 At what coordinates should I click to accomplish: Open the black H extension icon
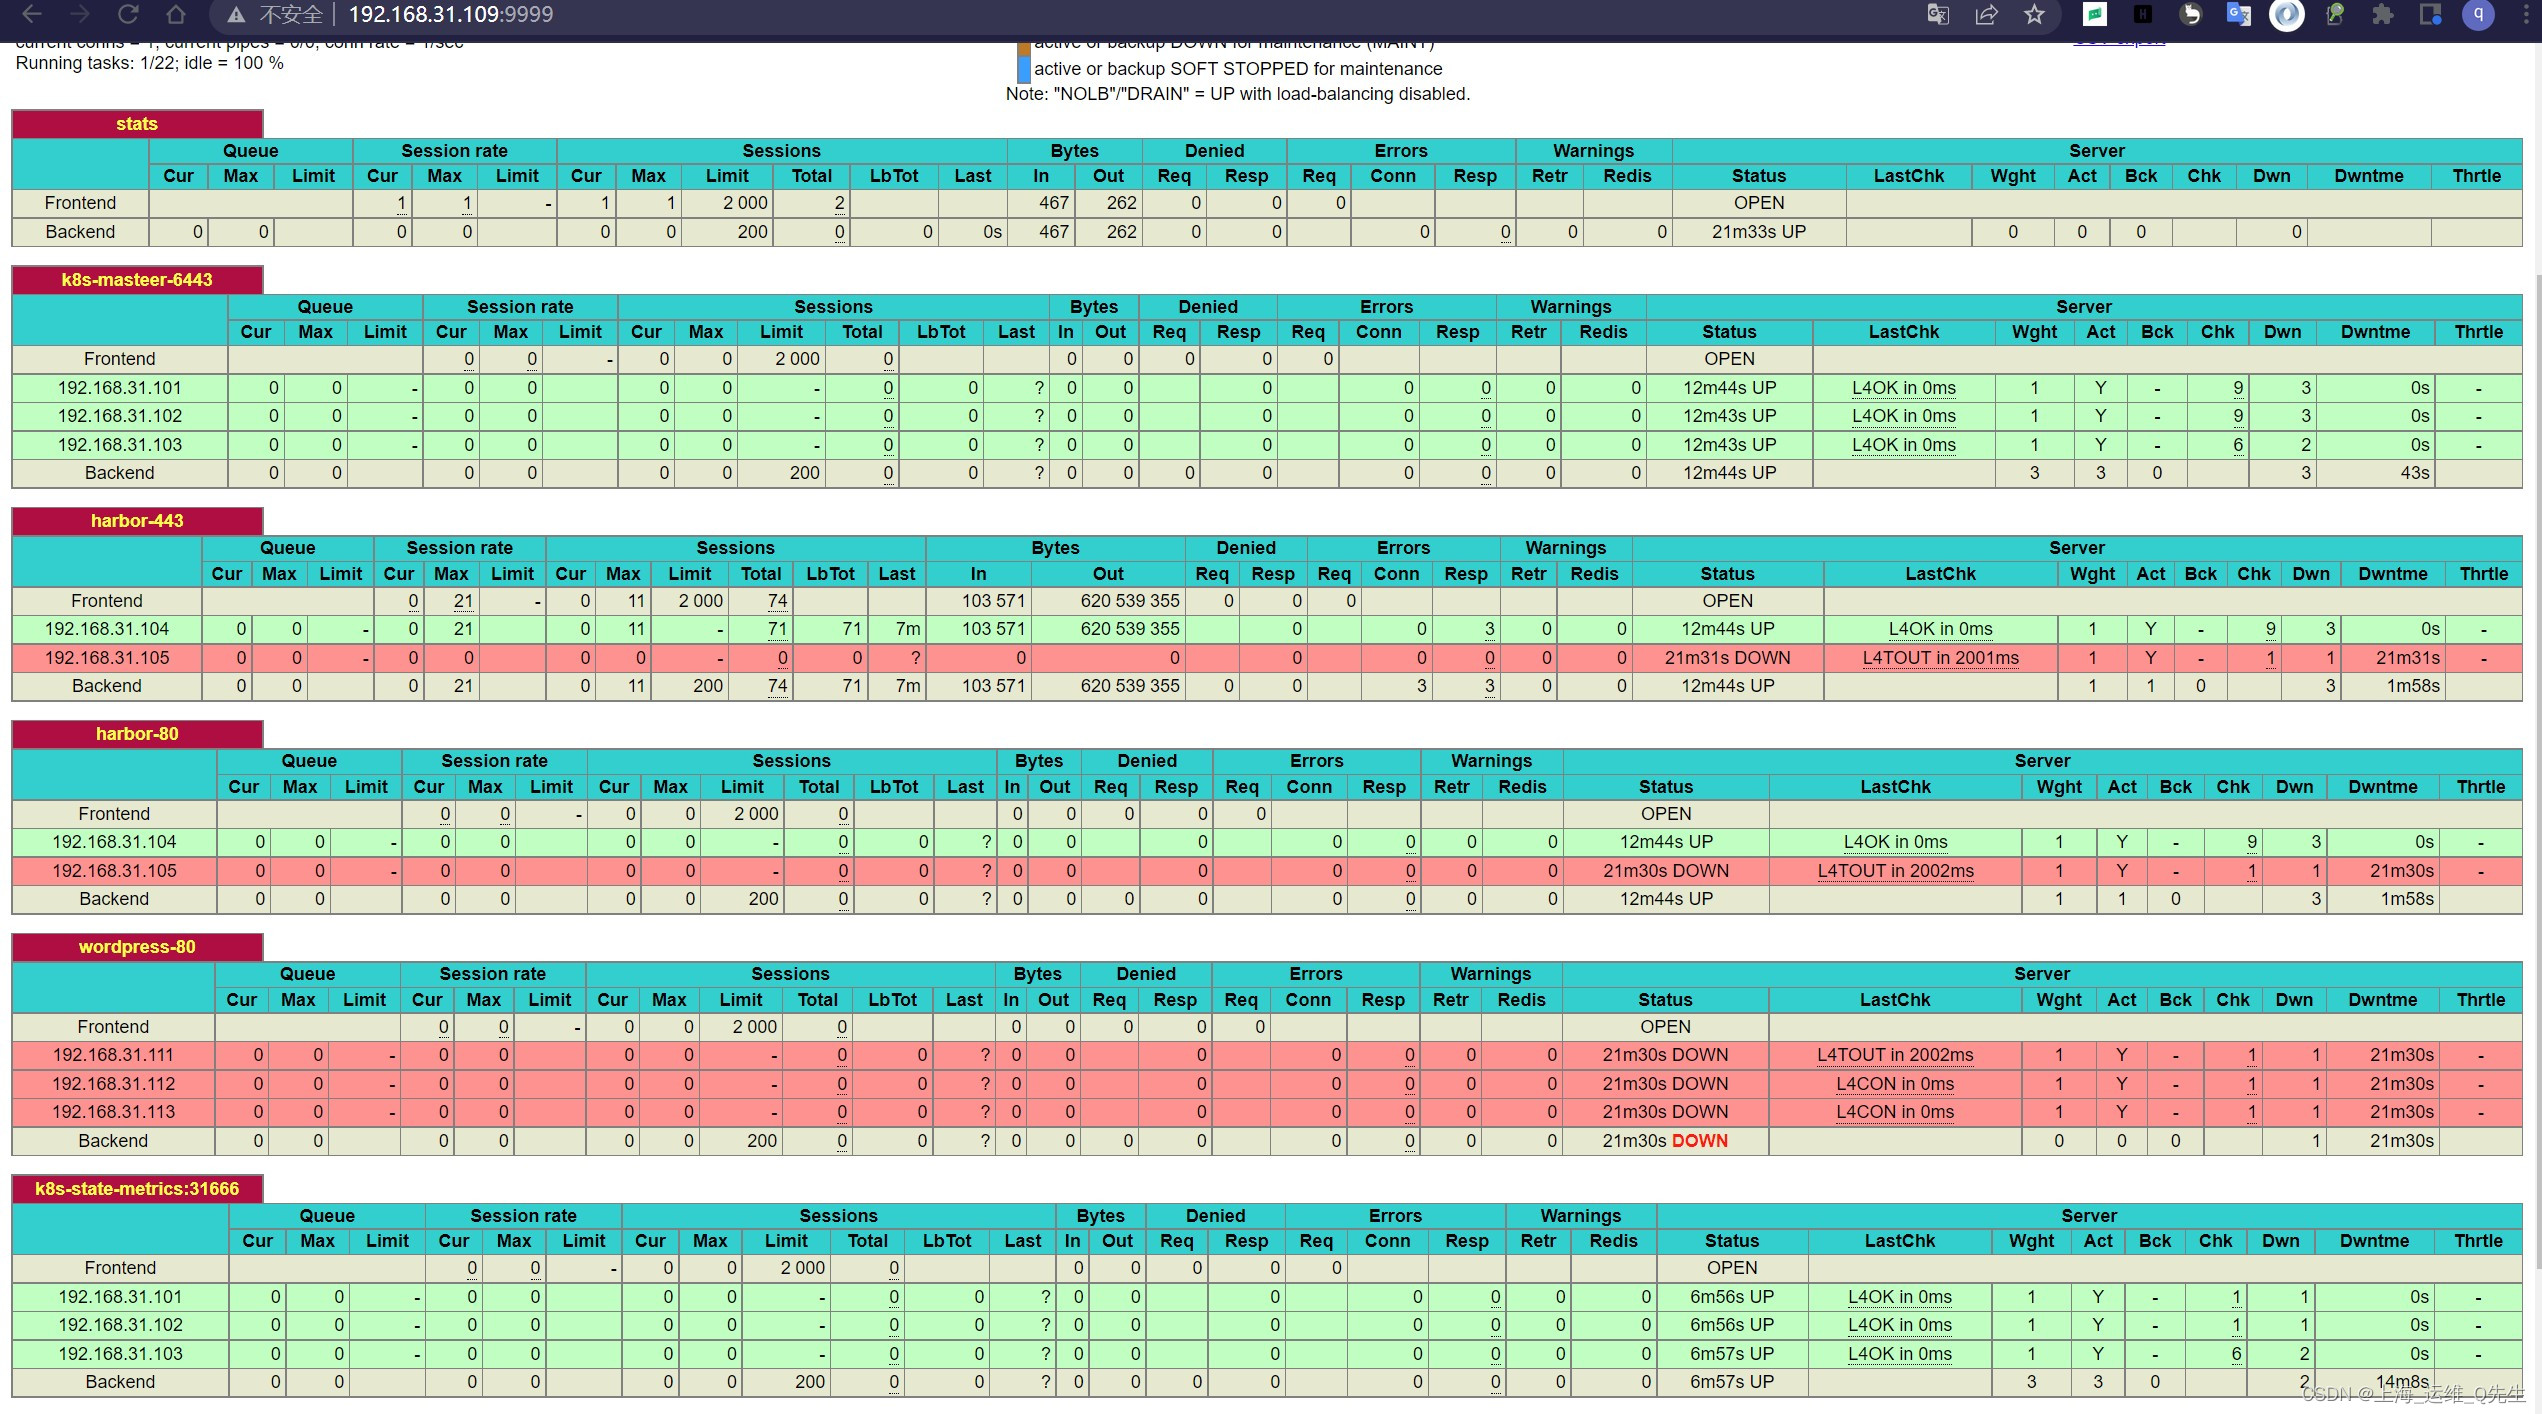pos(2143,14)
